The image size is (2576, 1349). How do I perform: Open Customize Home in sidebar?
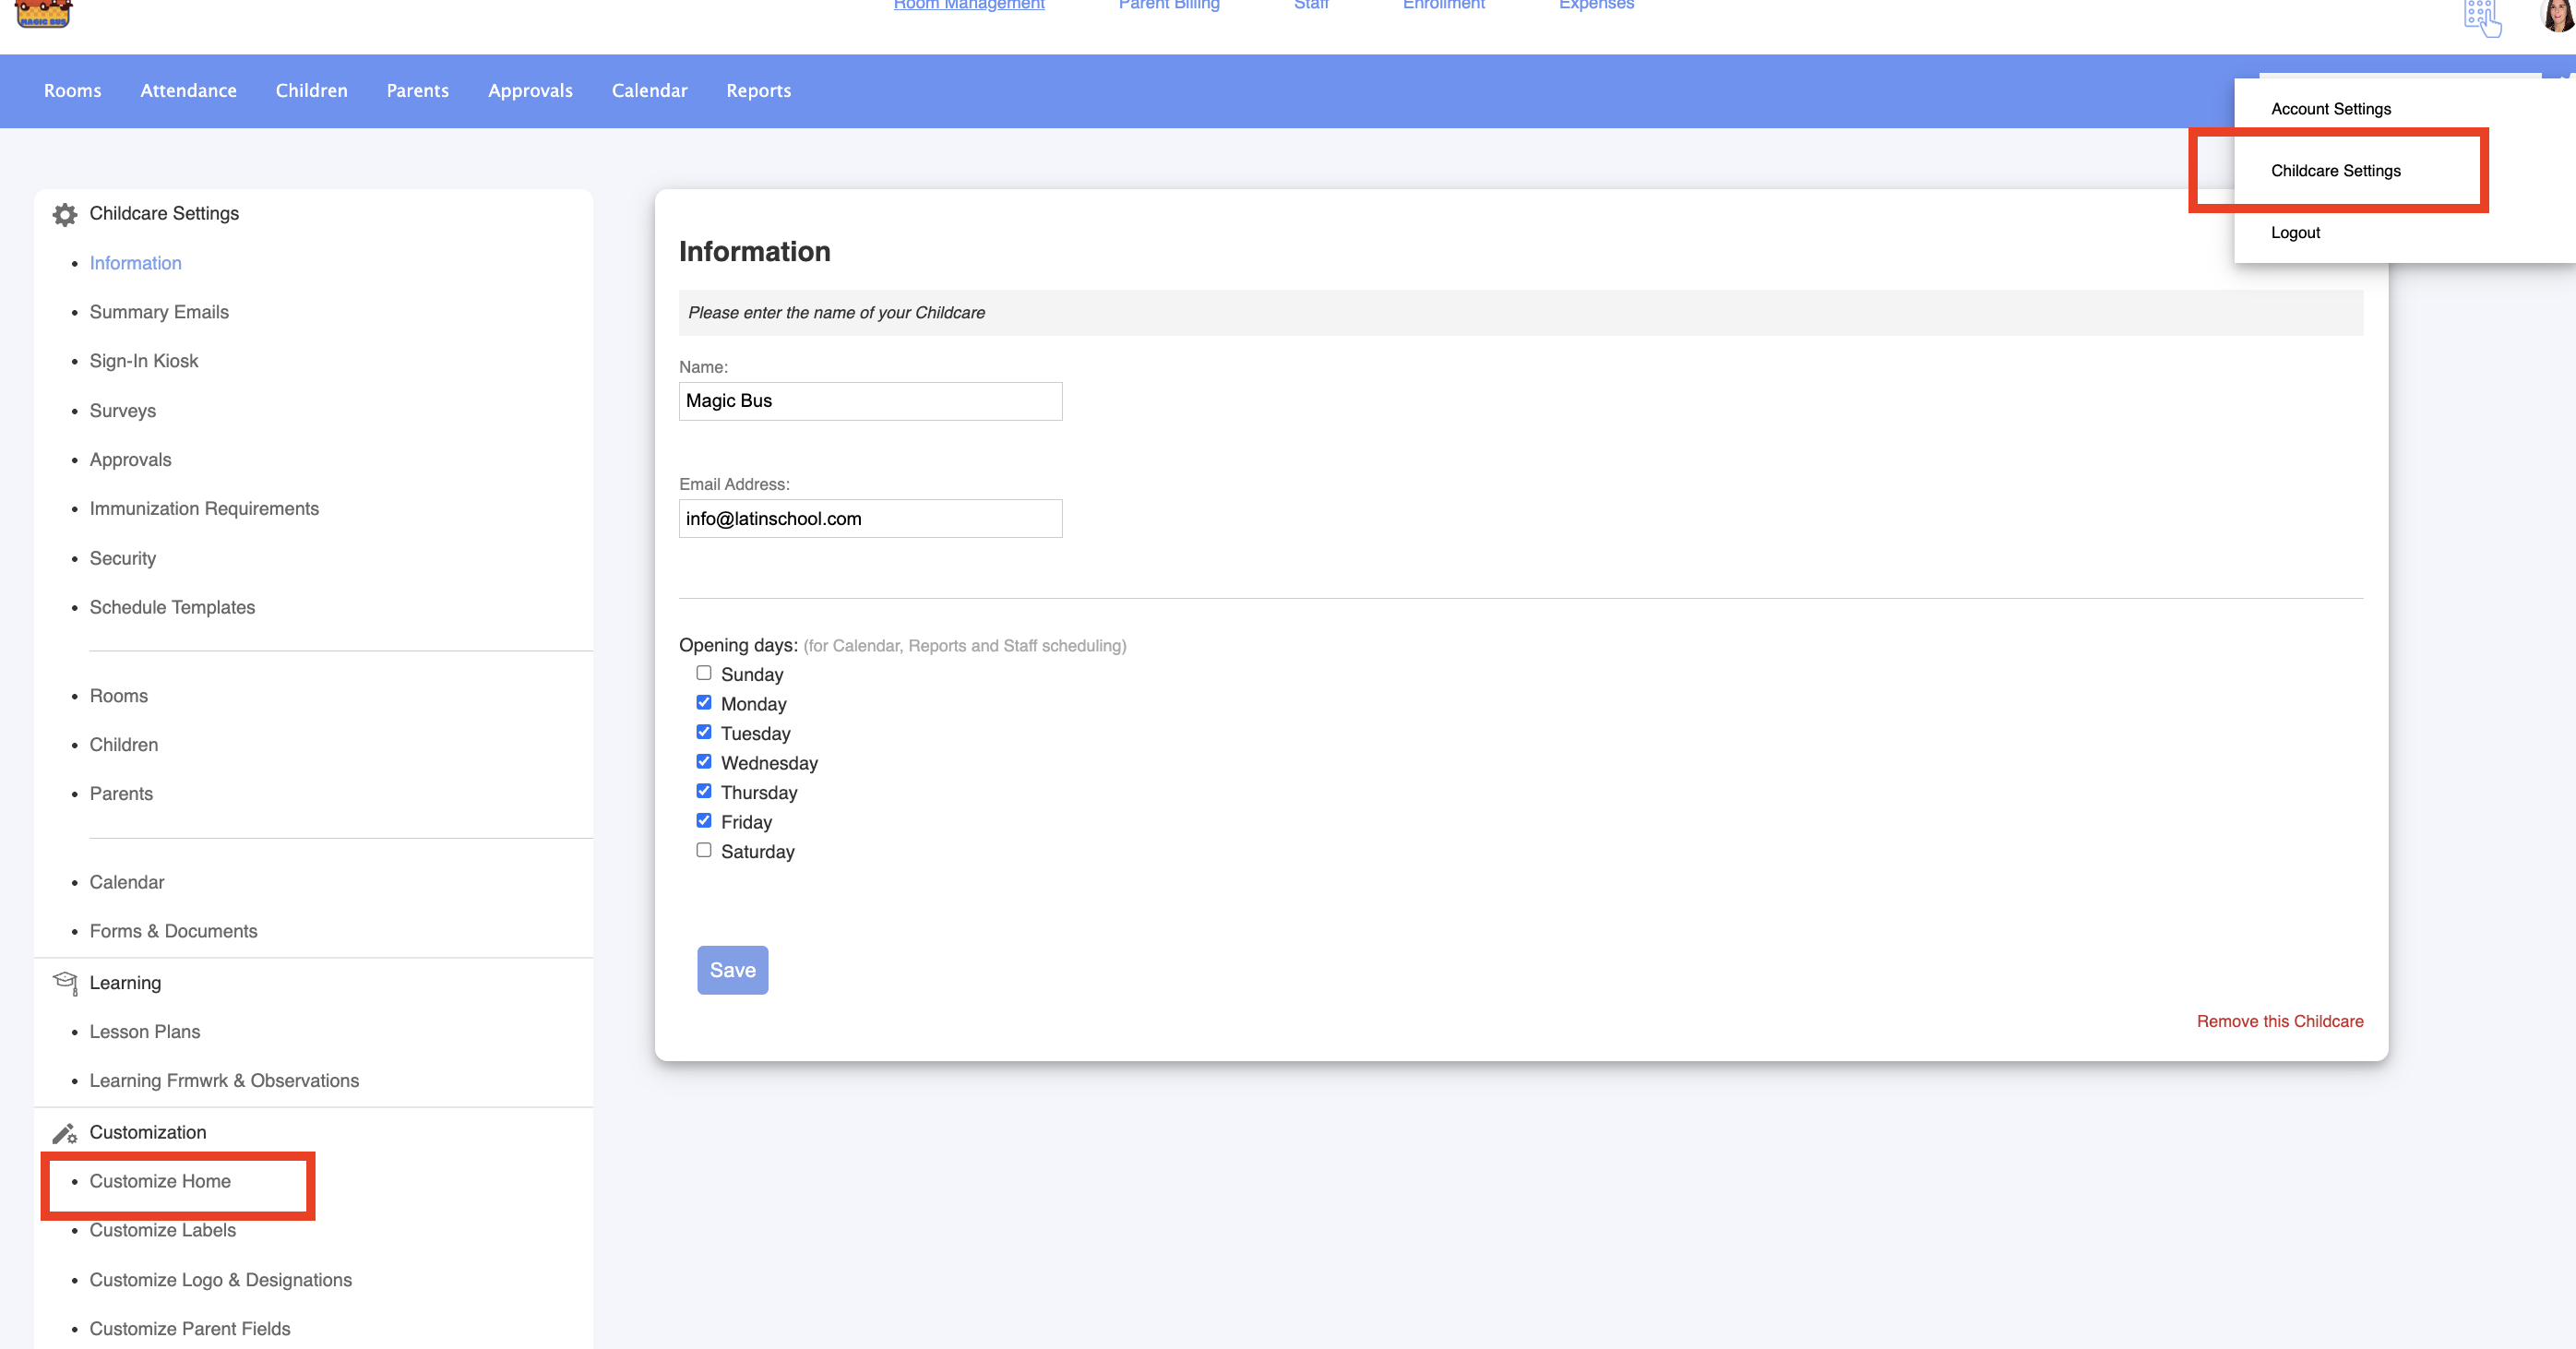(160, 1181)
